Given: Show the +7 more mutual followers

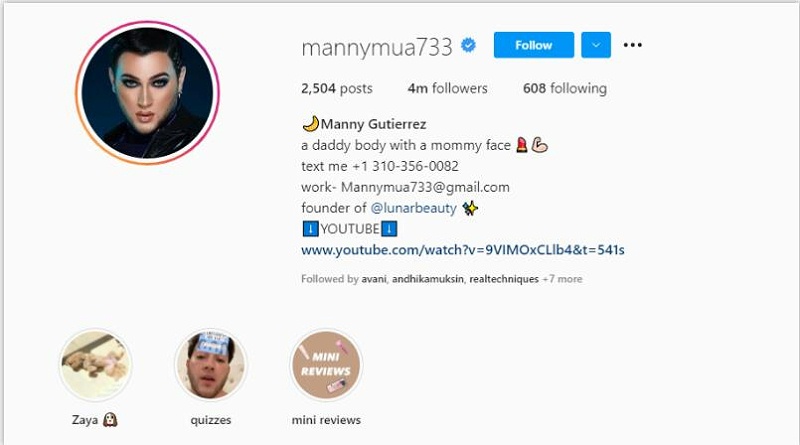Looking at the screenshot, I should [x=562, y=279].
